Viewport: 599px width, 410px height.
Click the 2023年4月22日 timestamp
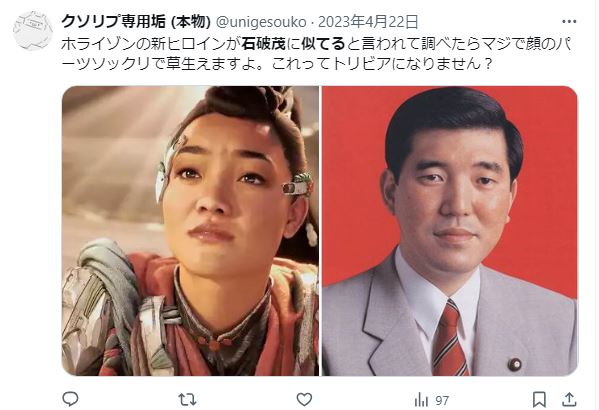pyautogui.click(x=368, y=22)
